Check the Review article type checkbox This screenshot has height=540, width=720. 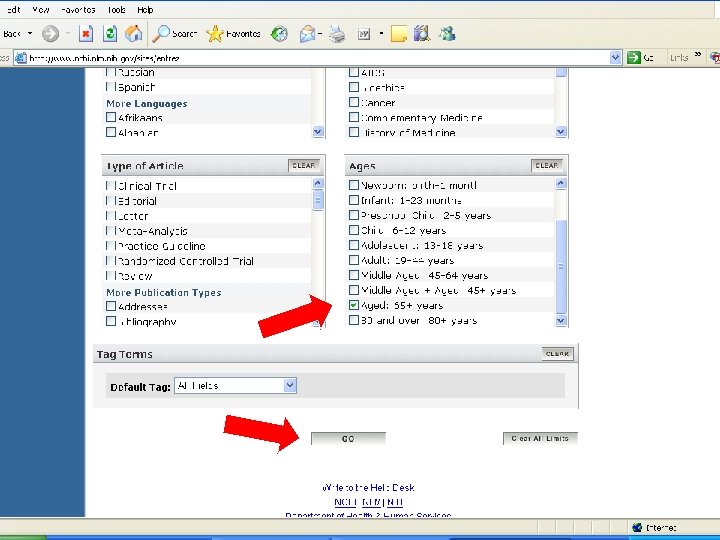110,276
